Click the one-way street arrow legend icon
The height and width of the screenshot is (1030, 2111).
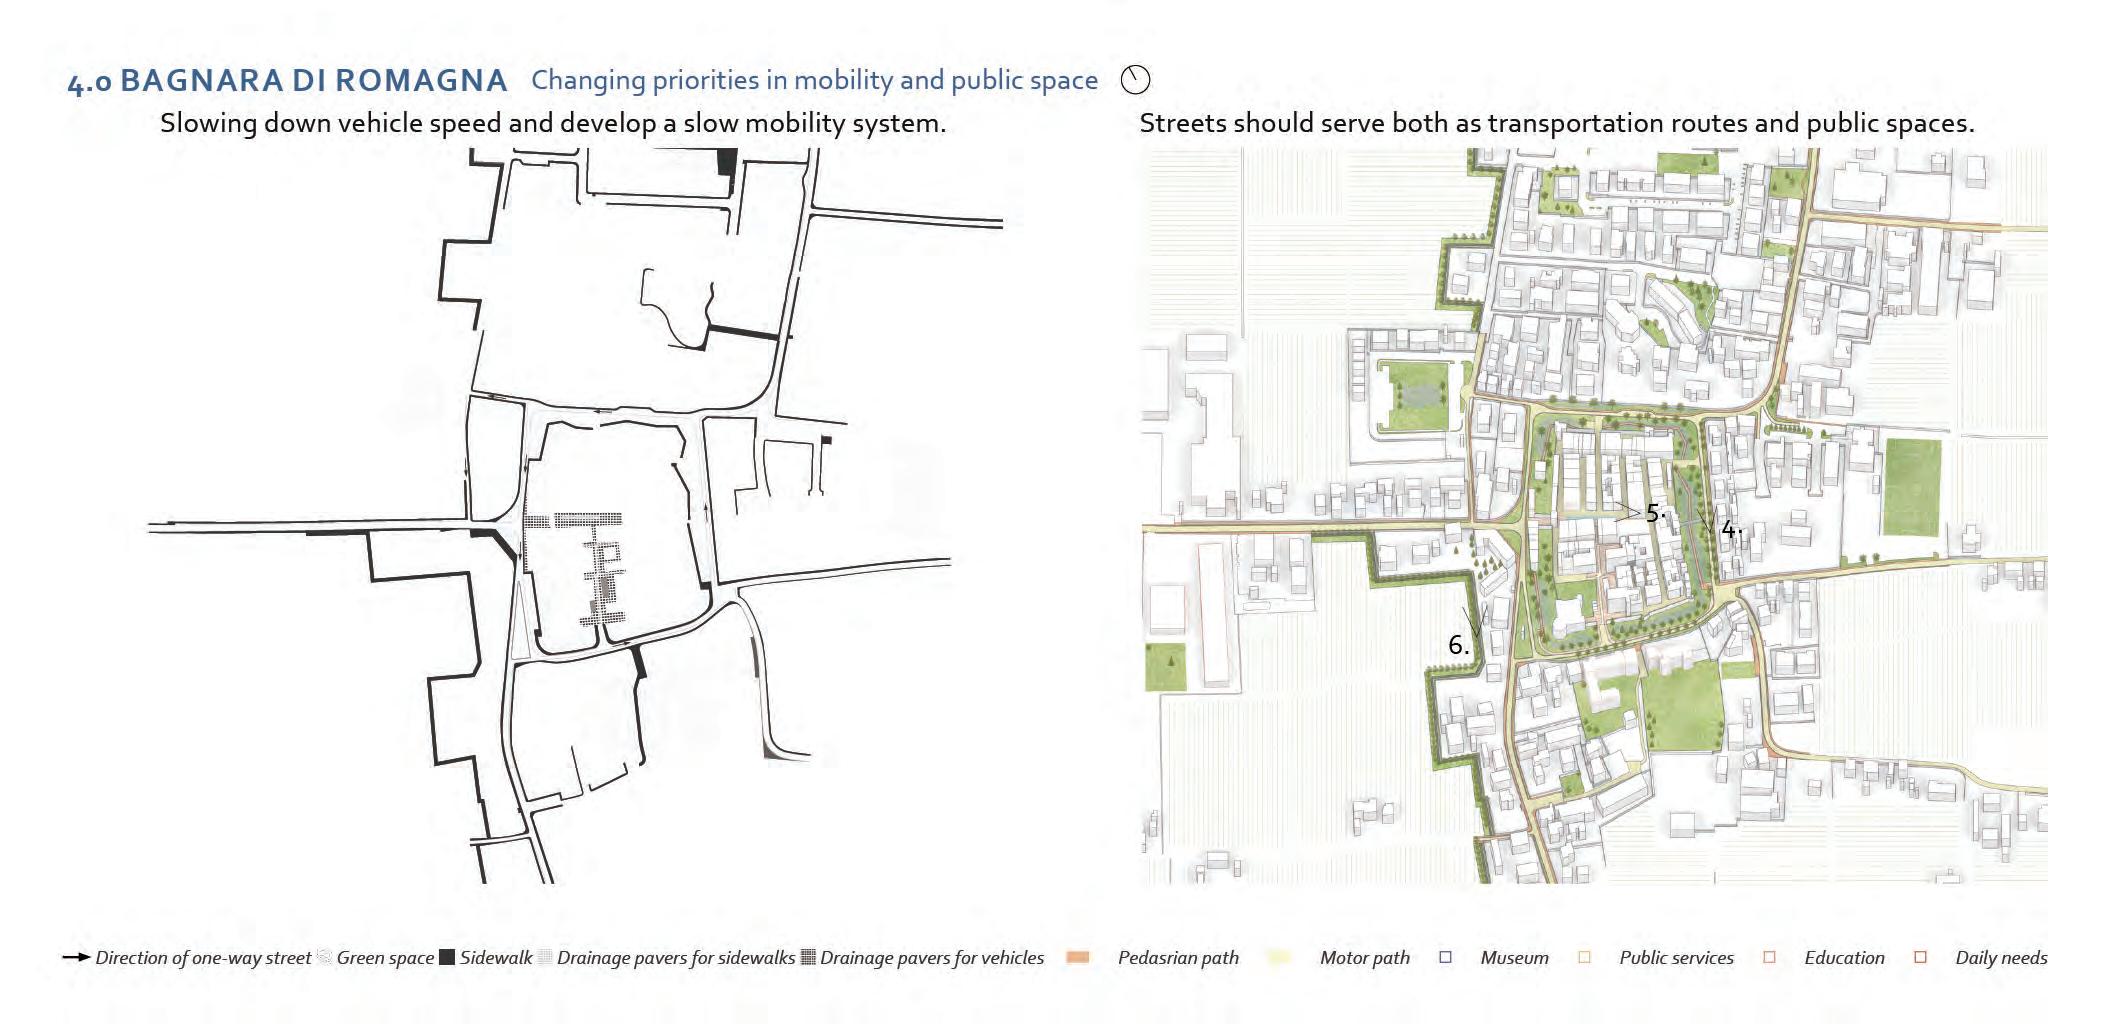tap(76, 957)
